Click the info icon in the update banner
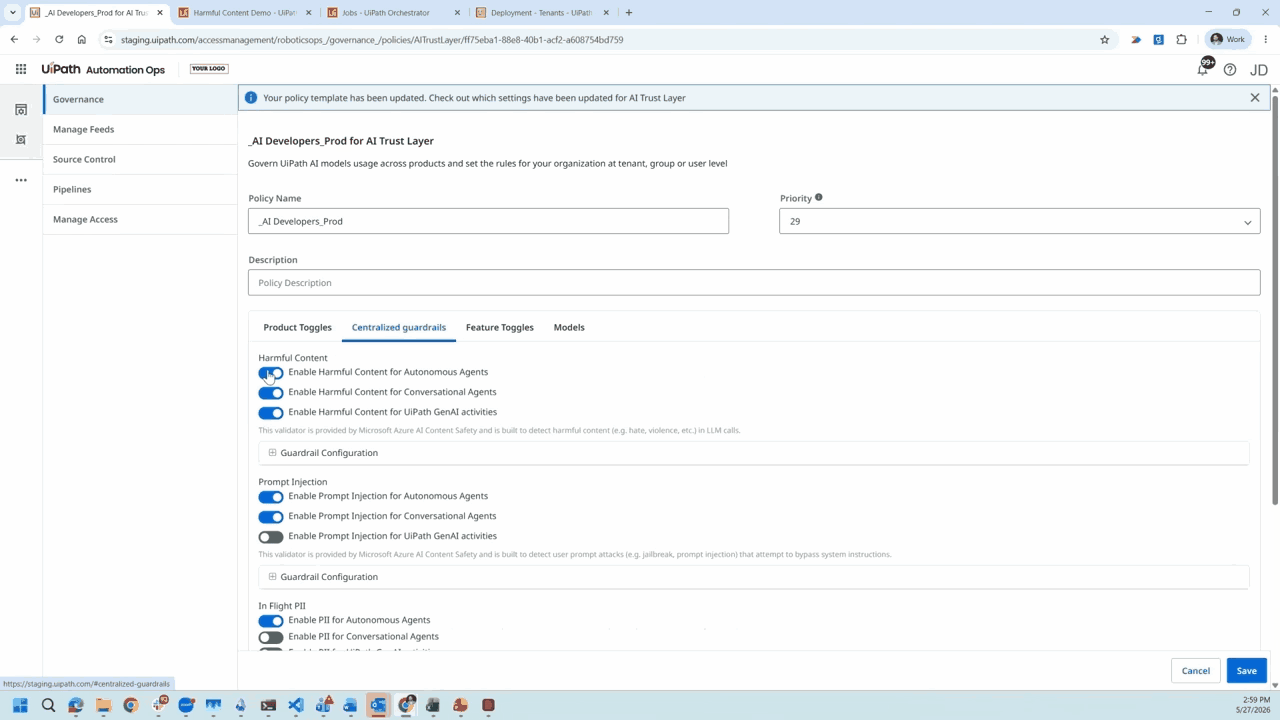Screen dimensions: 1280x720 tap(251, 98)
